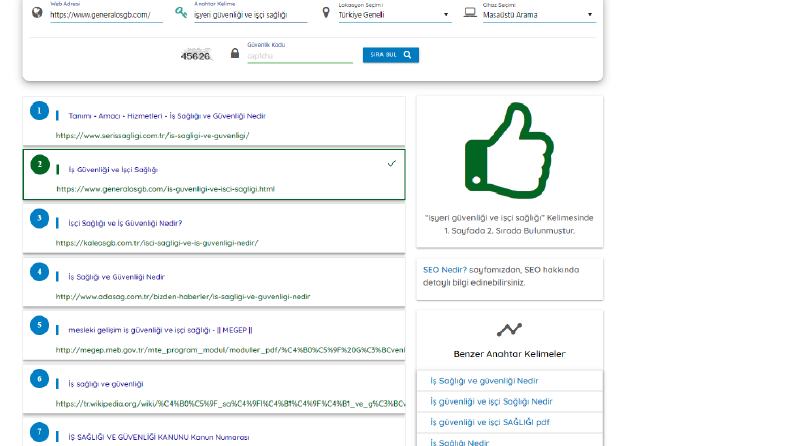Click the checkmark in result 2
The width and height of the screenshot is (793, 446).
[x=391, y=163]
